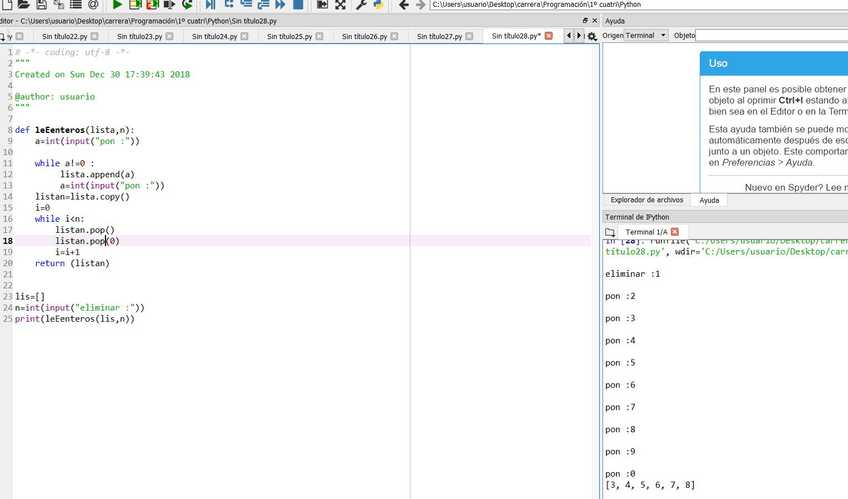848x499 pixels.
Task: Close the Sin título28.py tab
Action: click(548, 36)
